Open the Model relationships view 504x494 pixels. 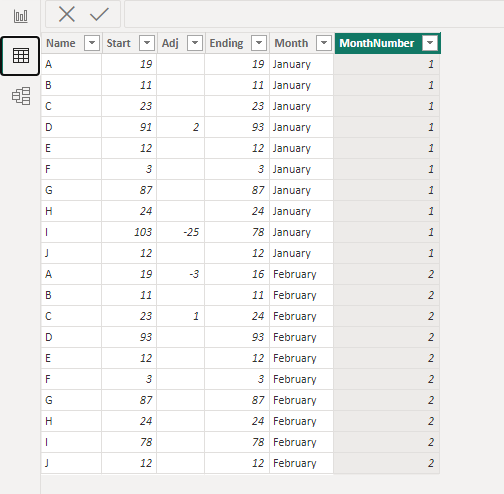21,96
